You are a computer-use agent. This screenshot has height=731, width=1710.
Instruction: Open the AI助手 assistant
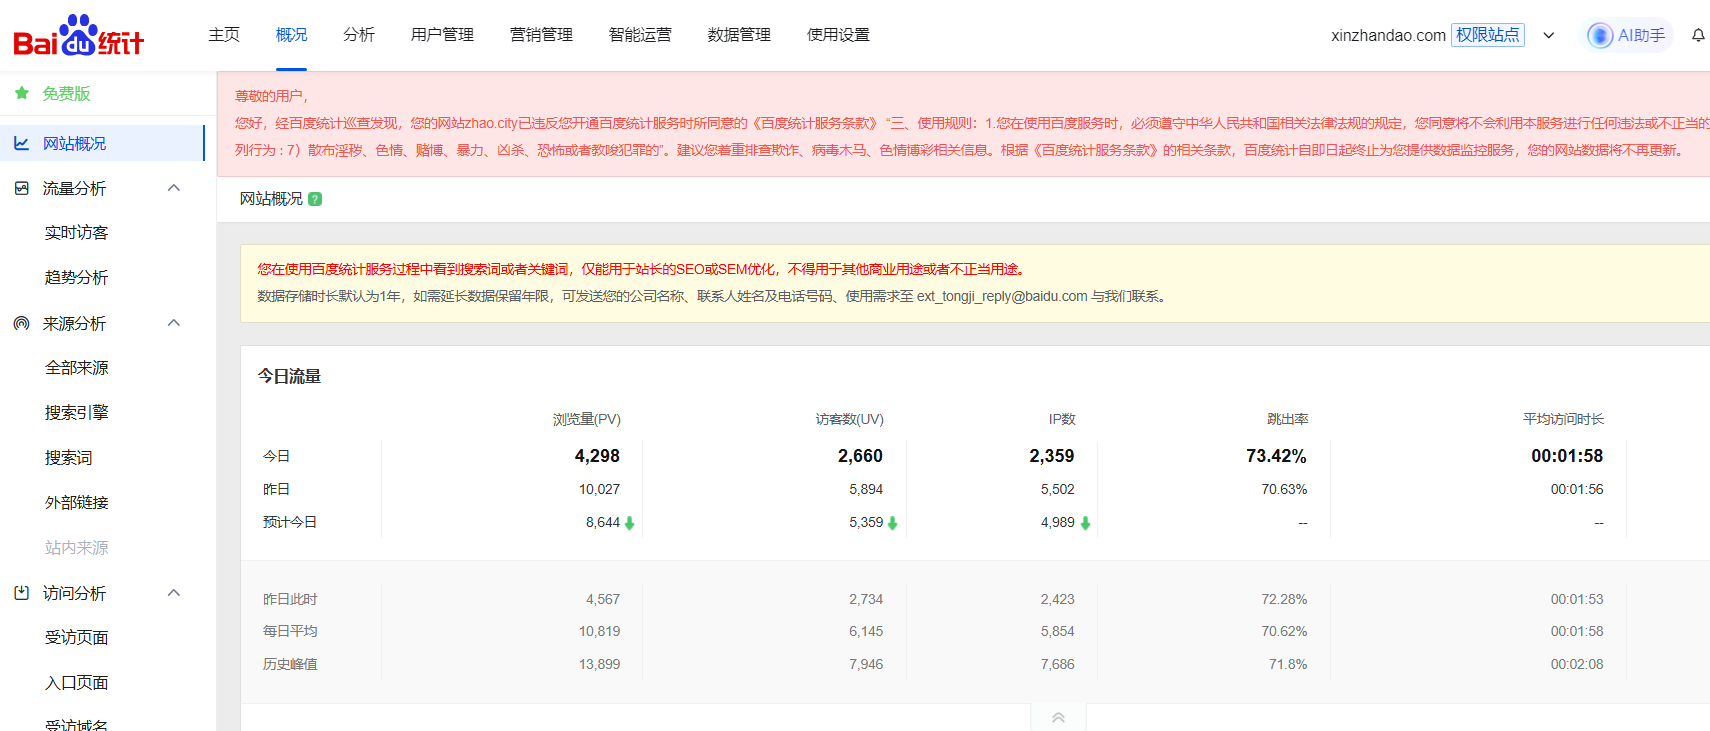[1628, 35]
